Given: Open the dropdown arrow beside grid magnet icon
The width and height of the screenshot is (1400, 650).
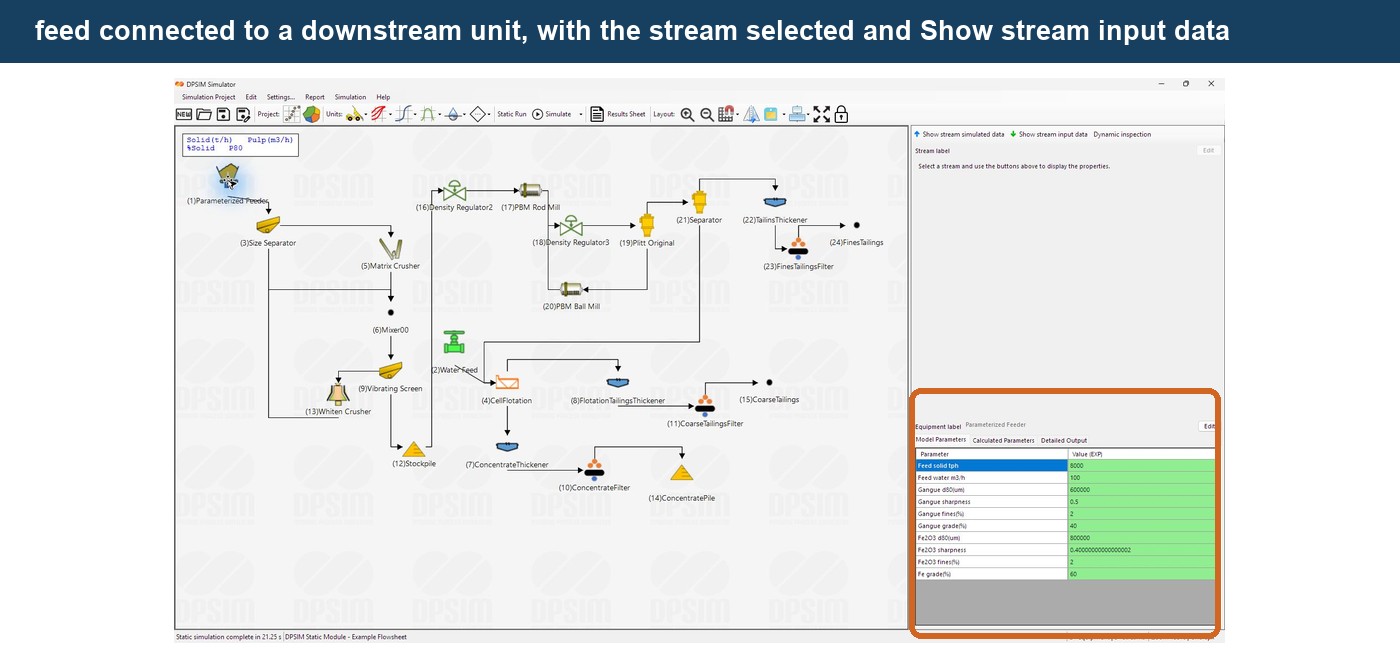Looking at the screenshot, I should point(738,115).
